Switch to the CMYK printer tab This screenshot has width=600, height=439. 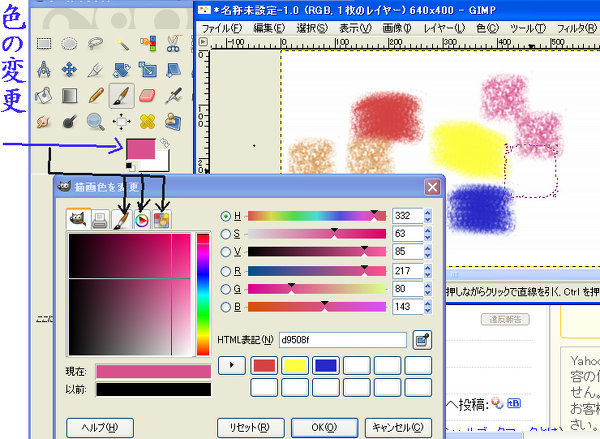(x=101, y=220)
